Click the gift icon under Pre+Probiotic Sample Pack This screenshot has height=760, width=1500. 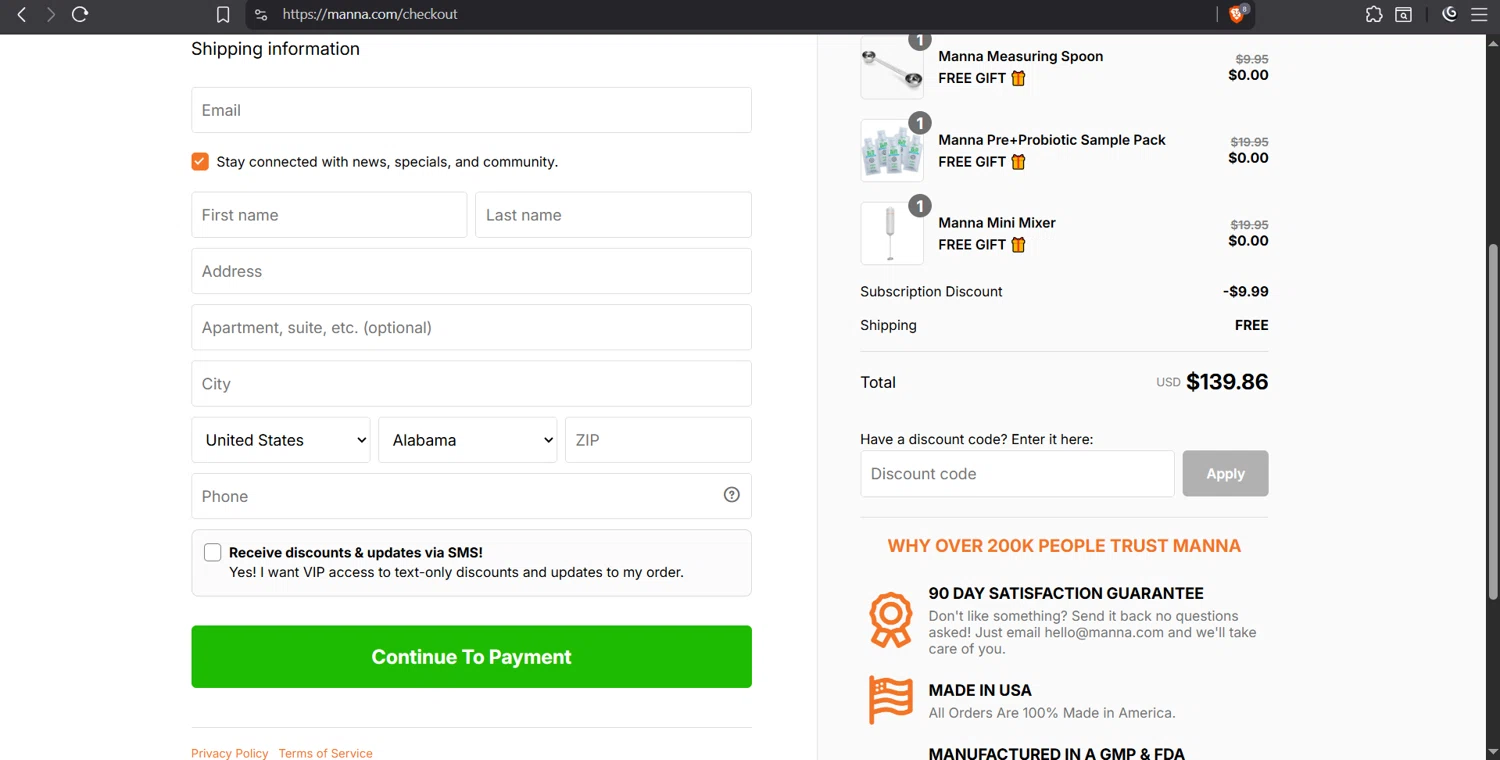[1018, 161]
